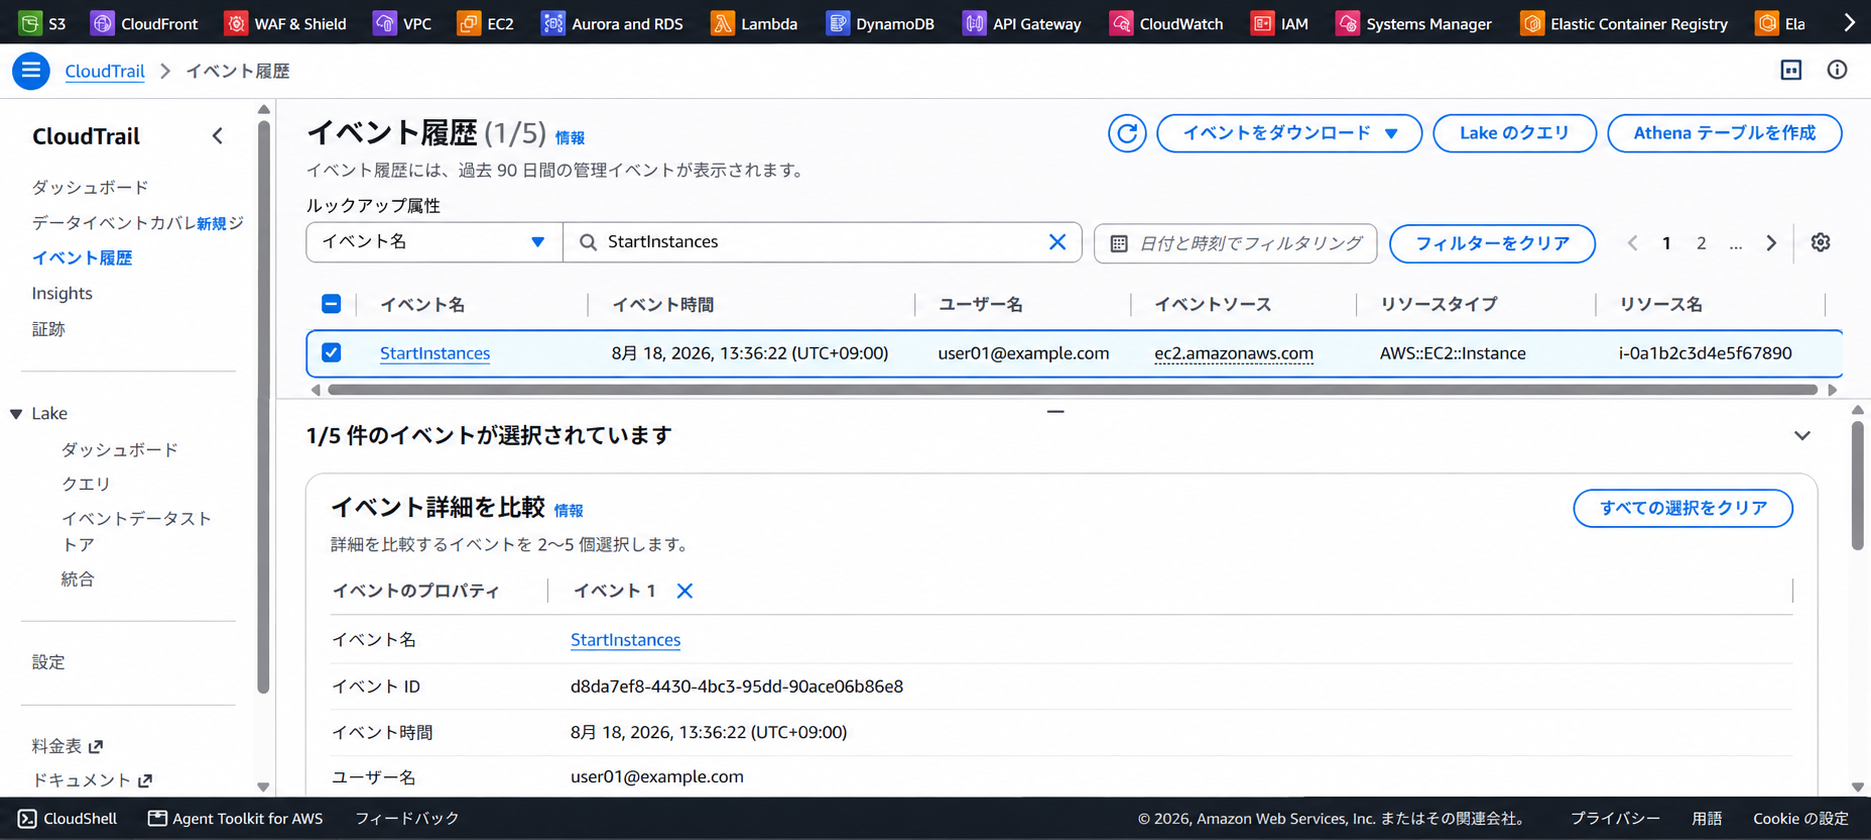Image resolution: width=1871 pixels, height=840 pixels.
Task: Open the date and time filter field
Action: point(1235,243)
